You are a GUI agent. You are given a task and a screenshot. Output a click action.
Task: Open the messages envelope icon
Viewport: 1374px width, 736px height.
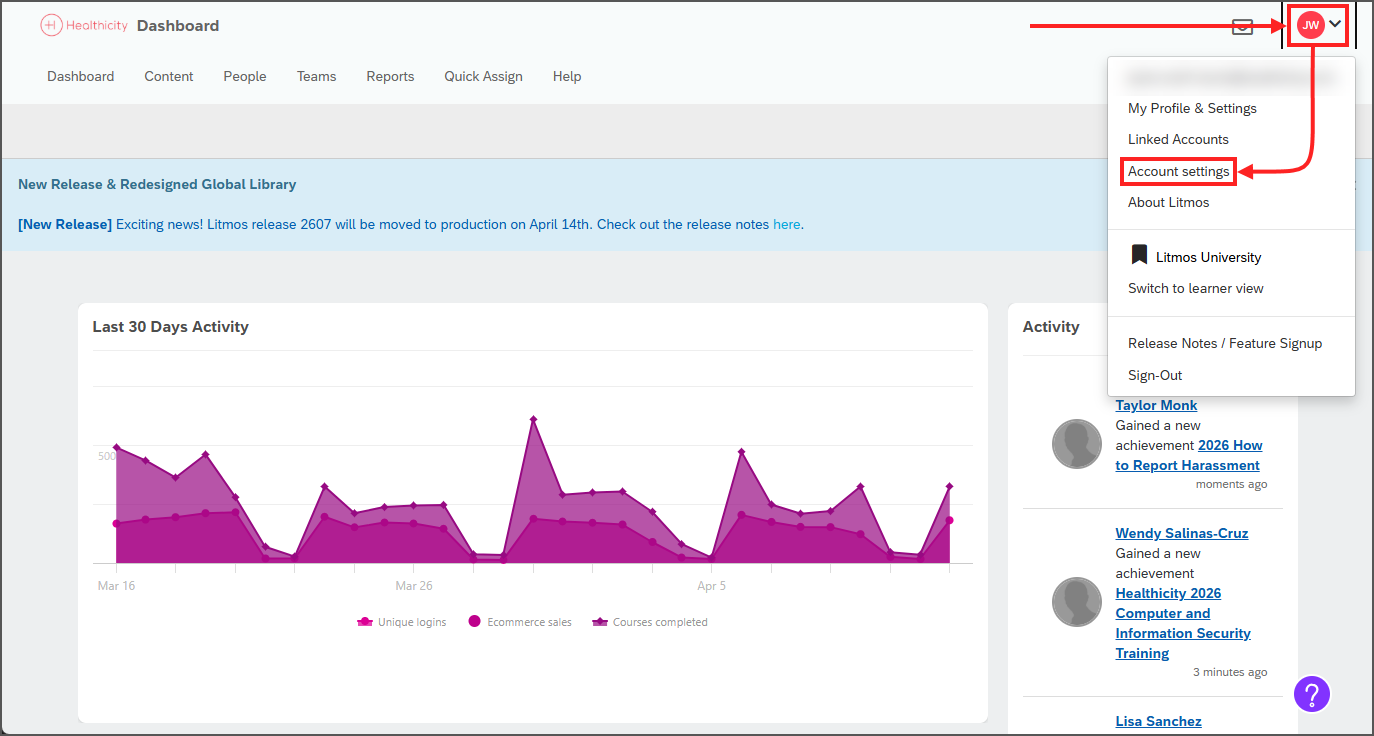[1242, 27]
